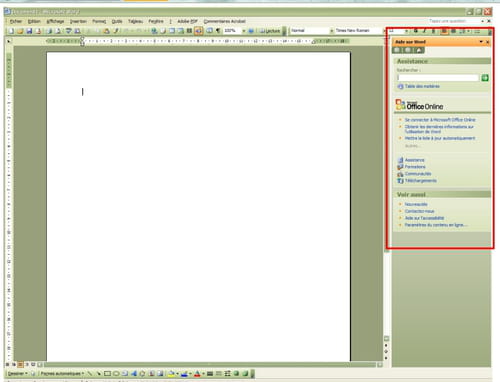Open the Insertion menu
The image size is (500, 382).
click(78, 21)
